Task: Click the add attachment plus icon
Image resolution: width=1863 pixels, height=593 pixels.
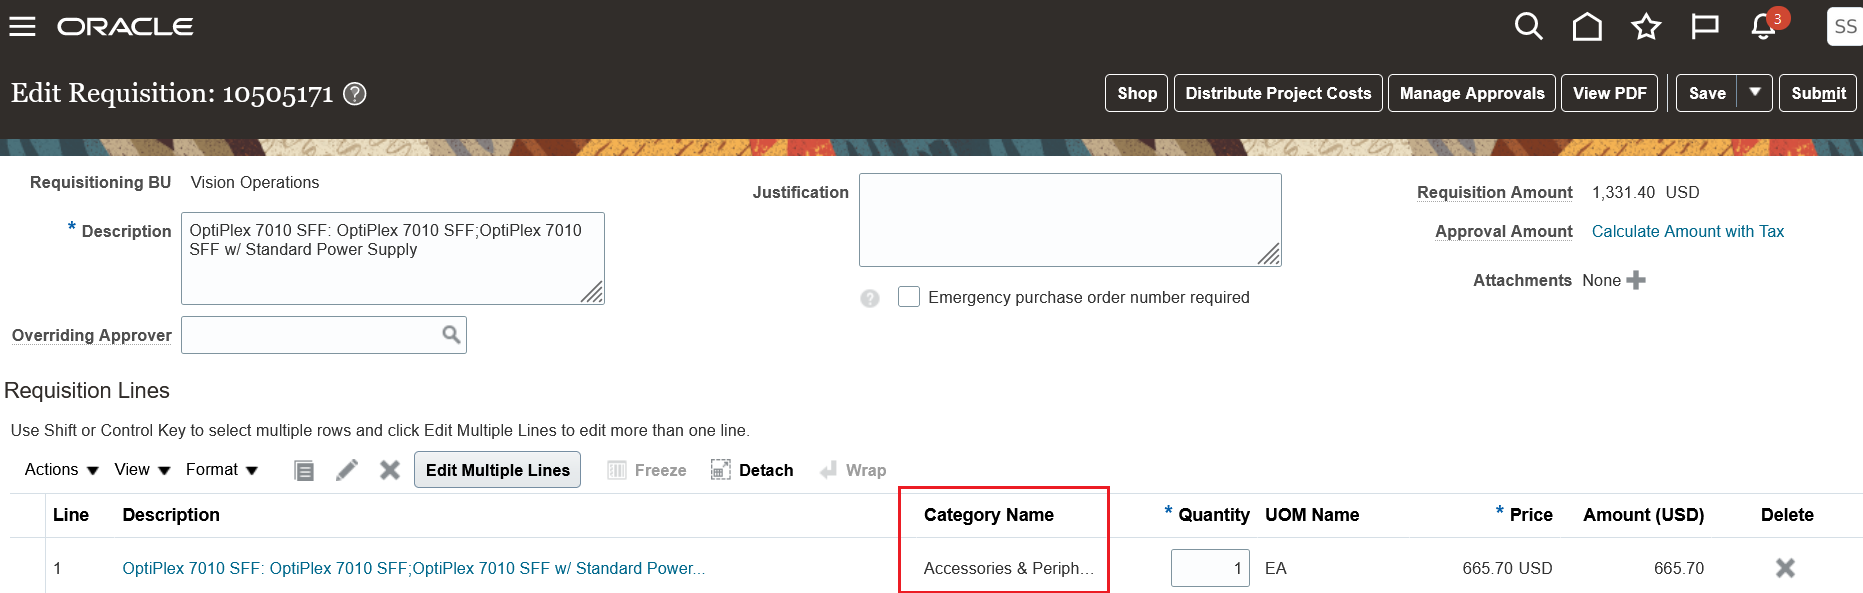Action: tap(1636, 280)
